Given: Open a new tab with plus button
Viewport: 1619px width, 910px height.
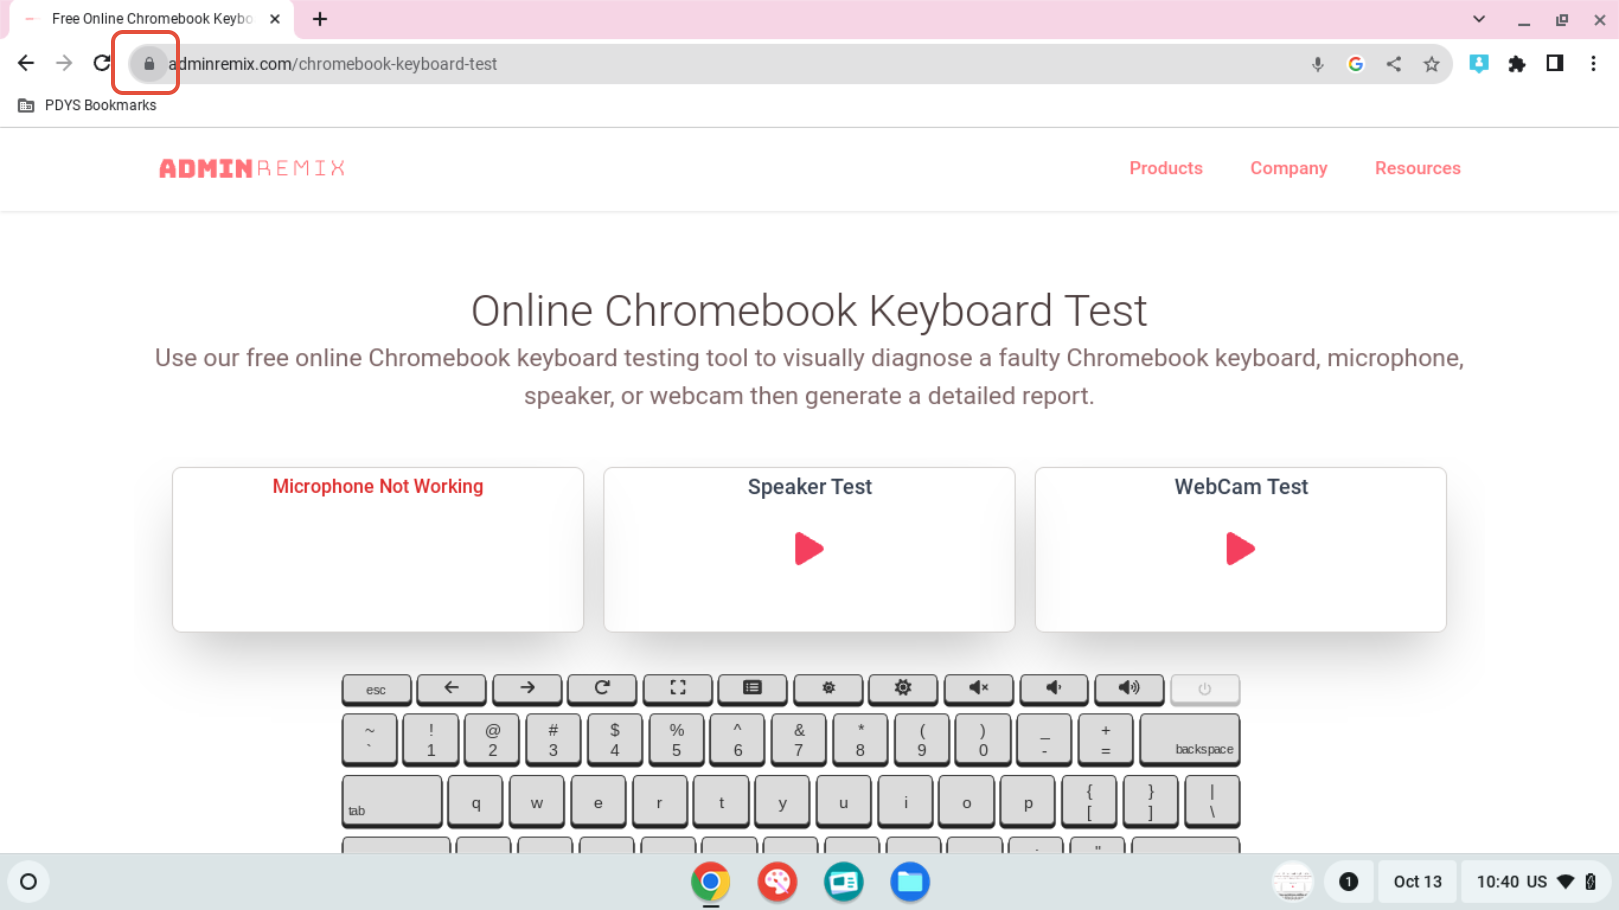Looking at the screenshot, I should click(320, 19).
